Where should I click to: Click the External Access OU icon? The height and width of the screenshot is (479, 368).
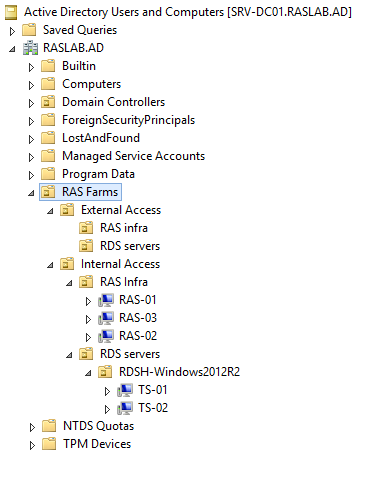coord(67,210)
